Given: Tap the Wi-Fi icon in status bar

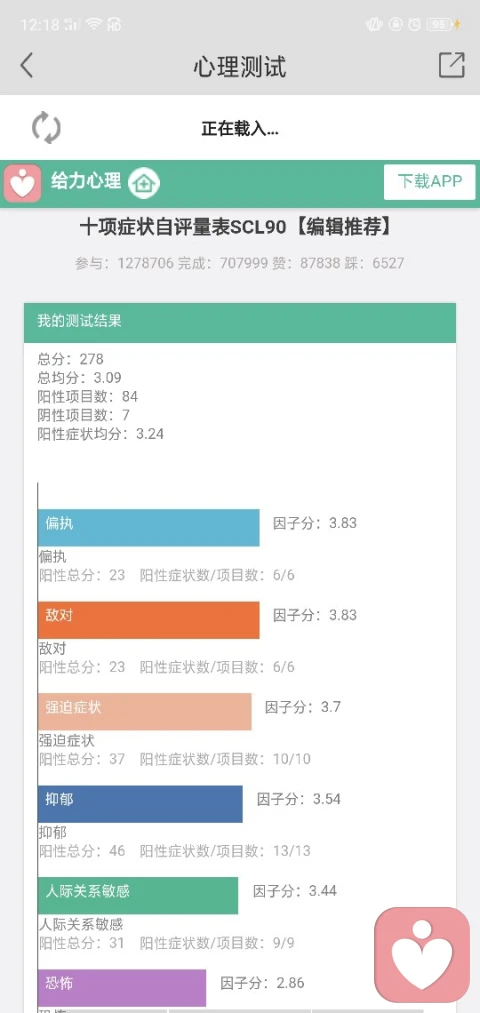Looking at the screenshot, I should (x=94, y=25).
